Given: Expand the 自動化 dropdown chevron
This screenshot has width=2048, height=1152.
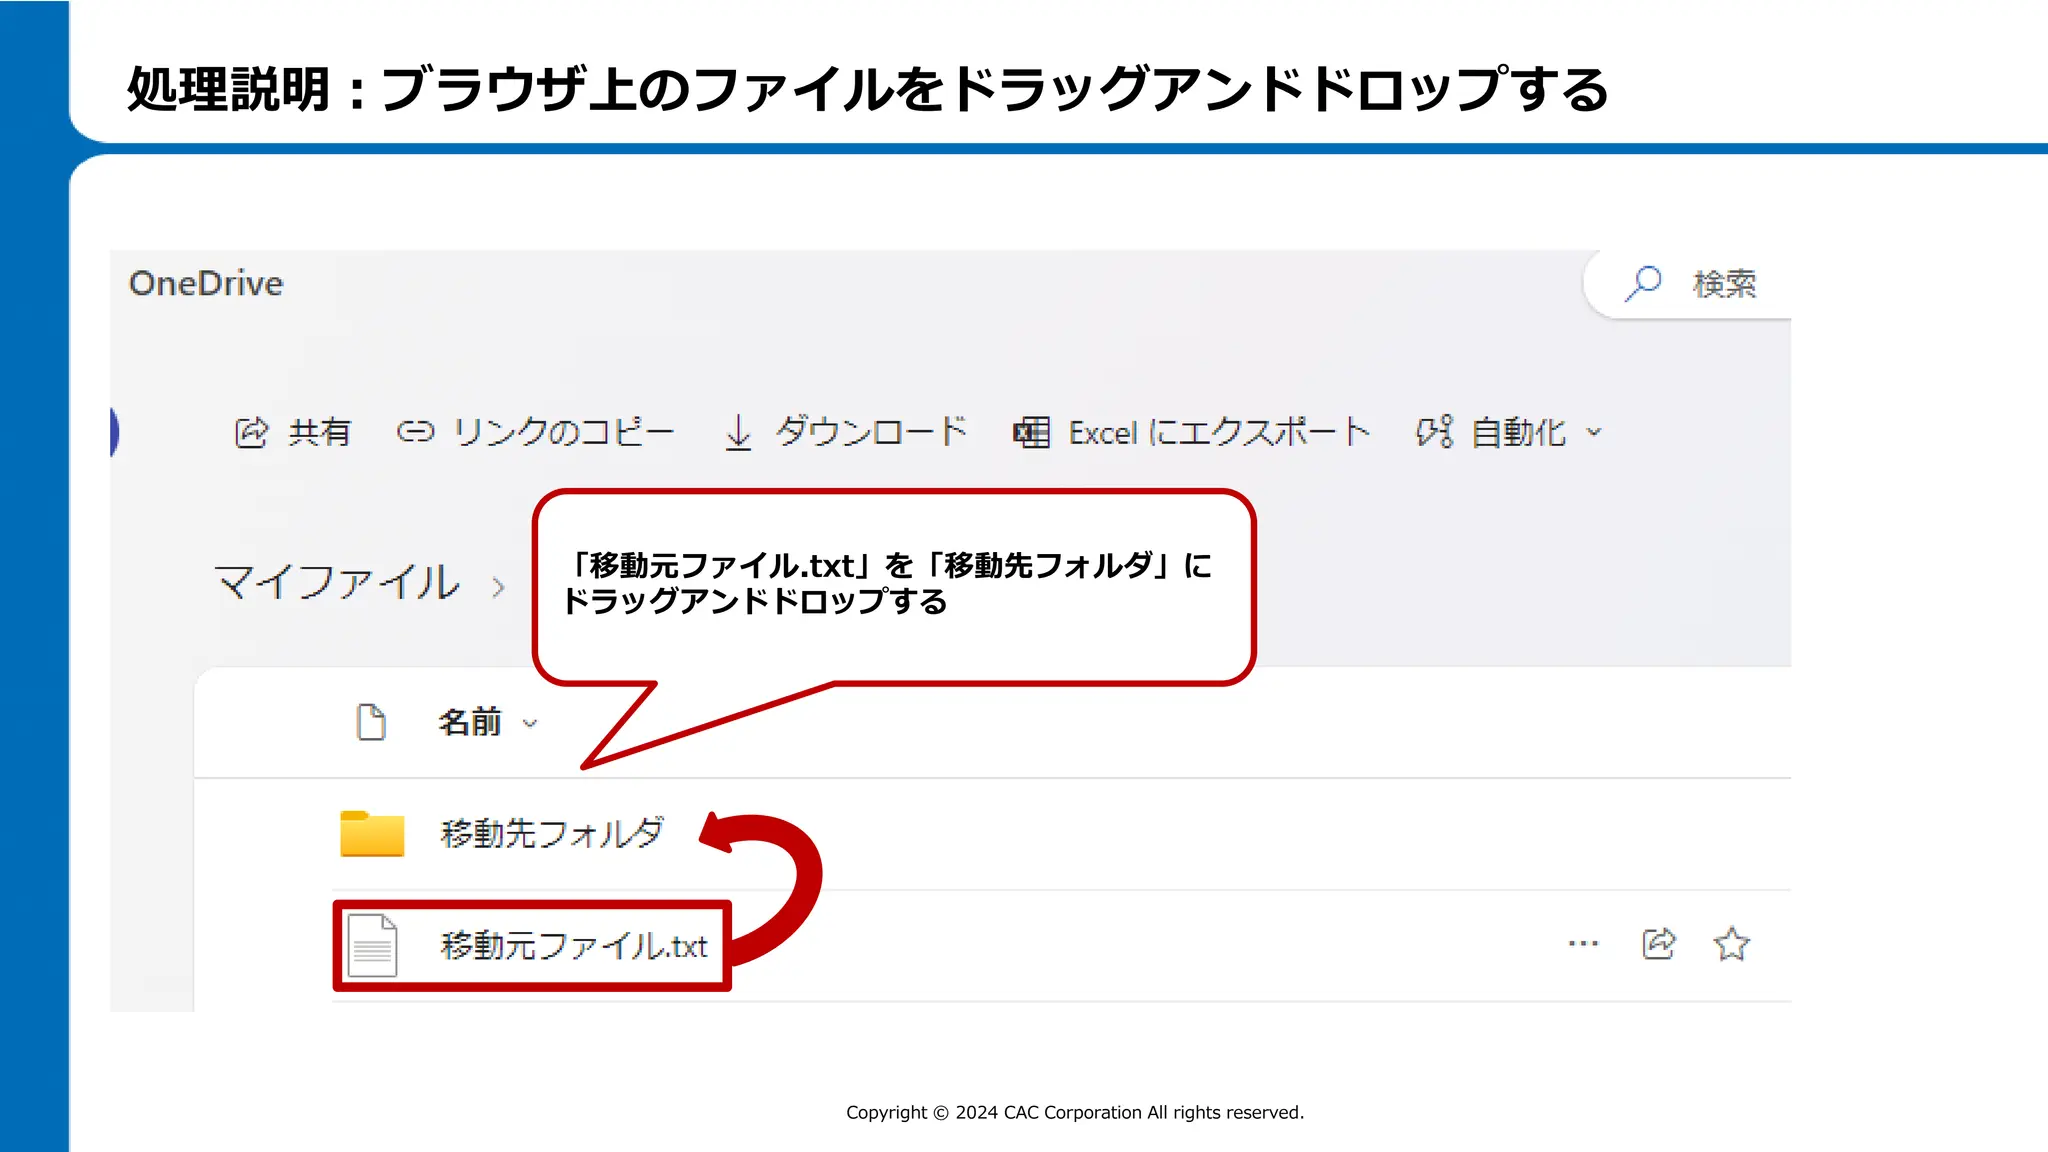Looking at the screenshot, I should [1594, 432].
